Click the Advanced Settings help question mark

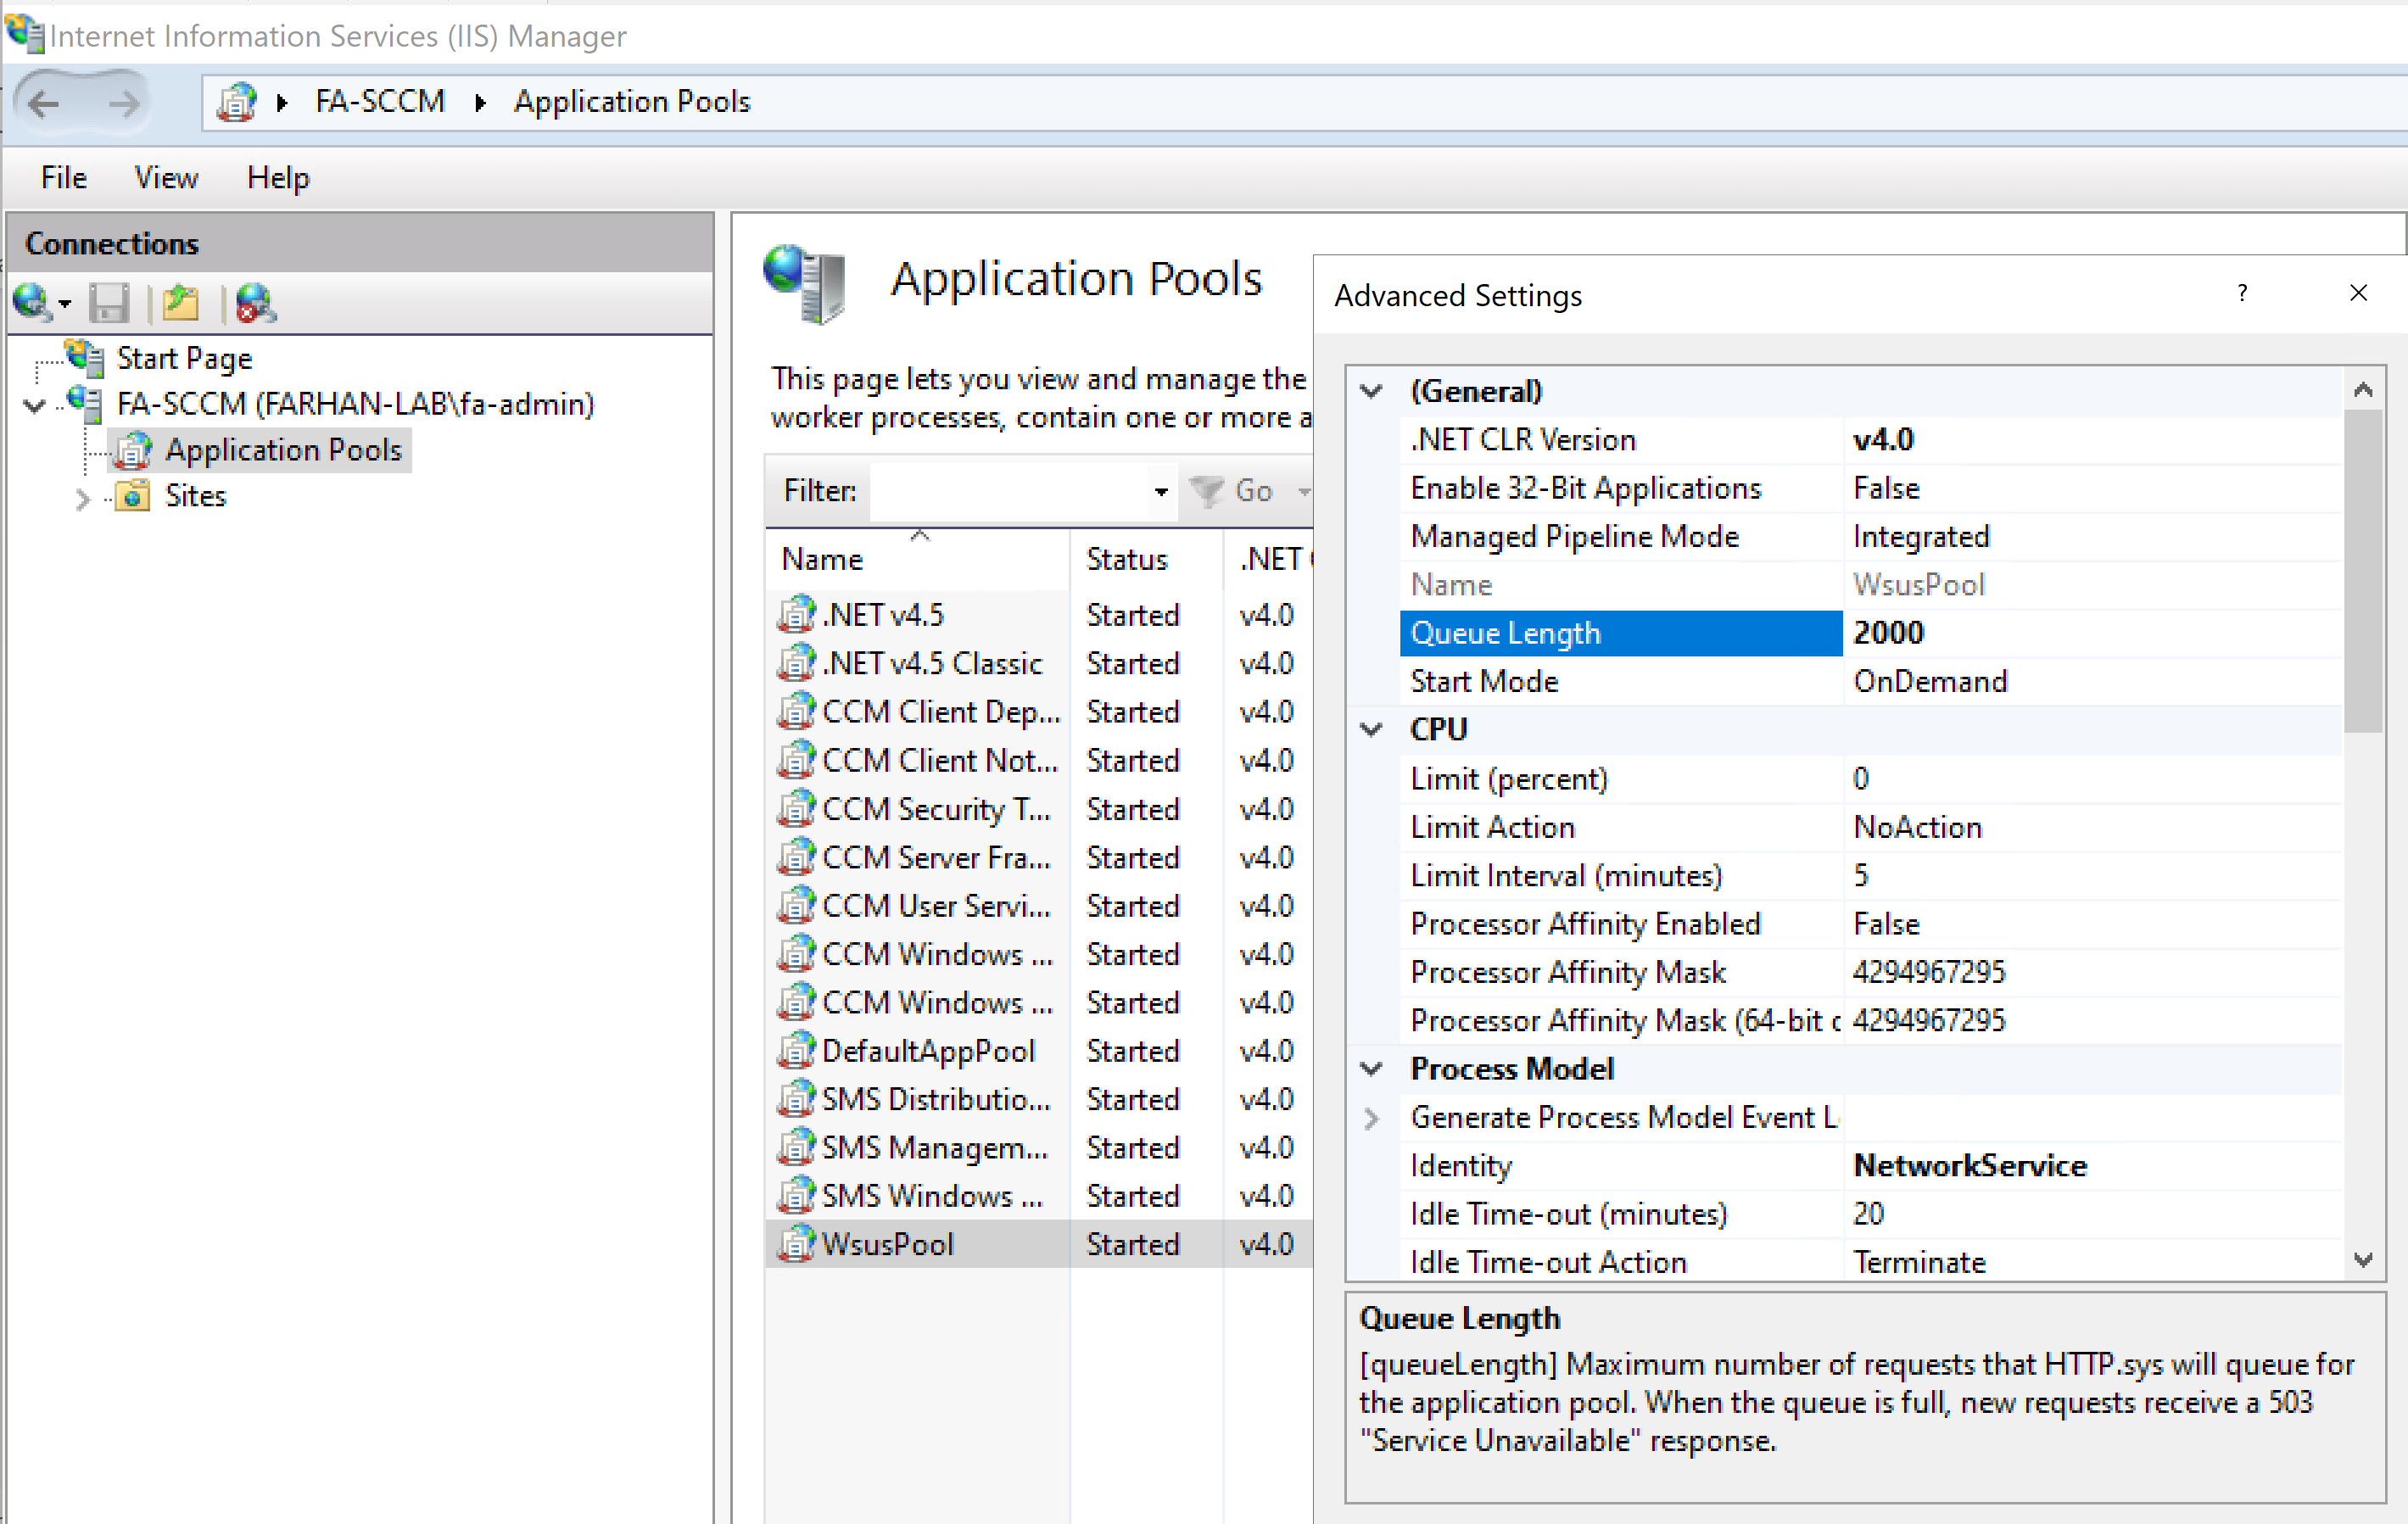point(2242,293)
